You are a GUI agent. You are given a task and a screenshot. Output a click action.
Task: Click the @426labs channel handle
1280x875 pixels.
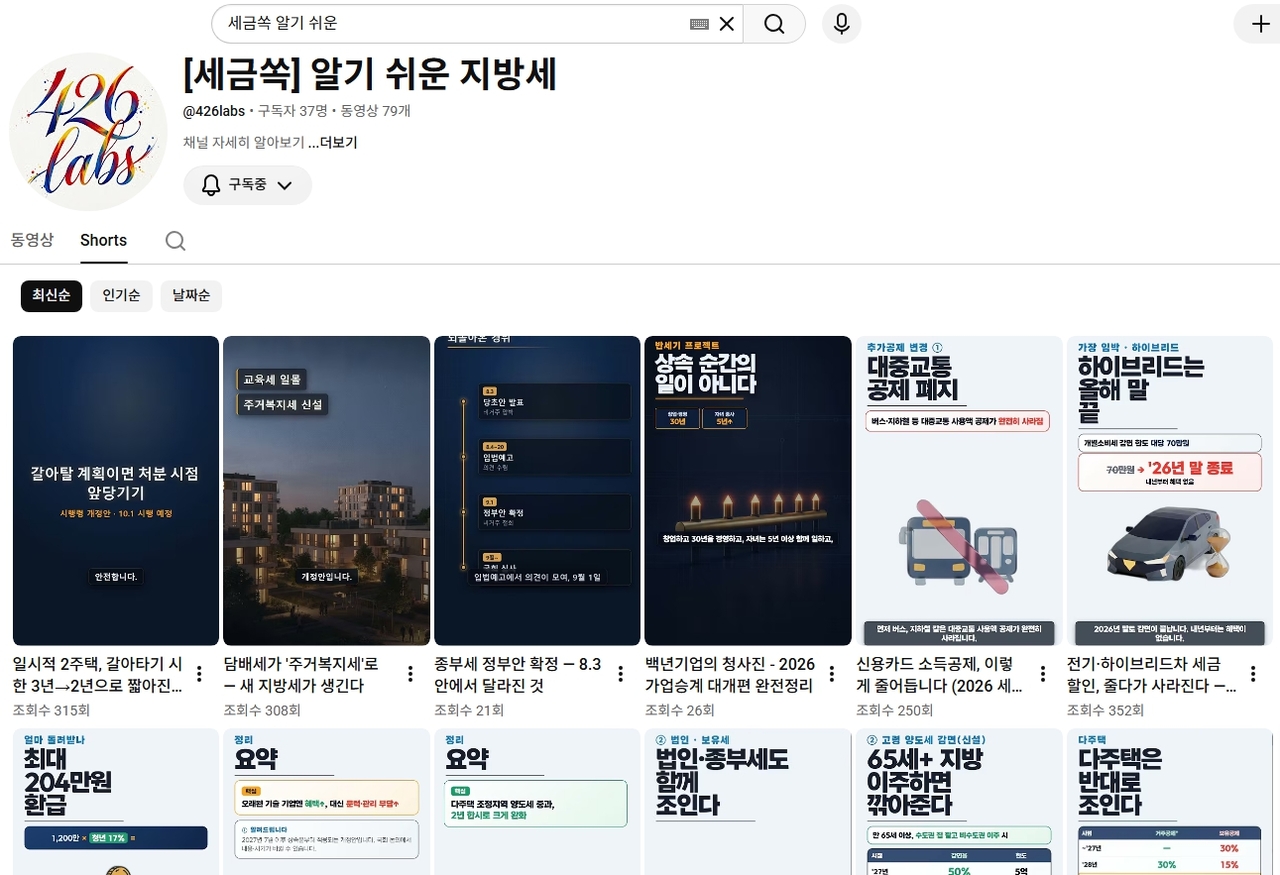(214, 111)
